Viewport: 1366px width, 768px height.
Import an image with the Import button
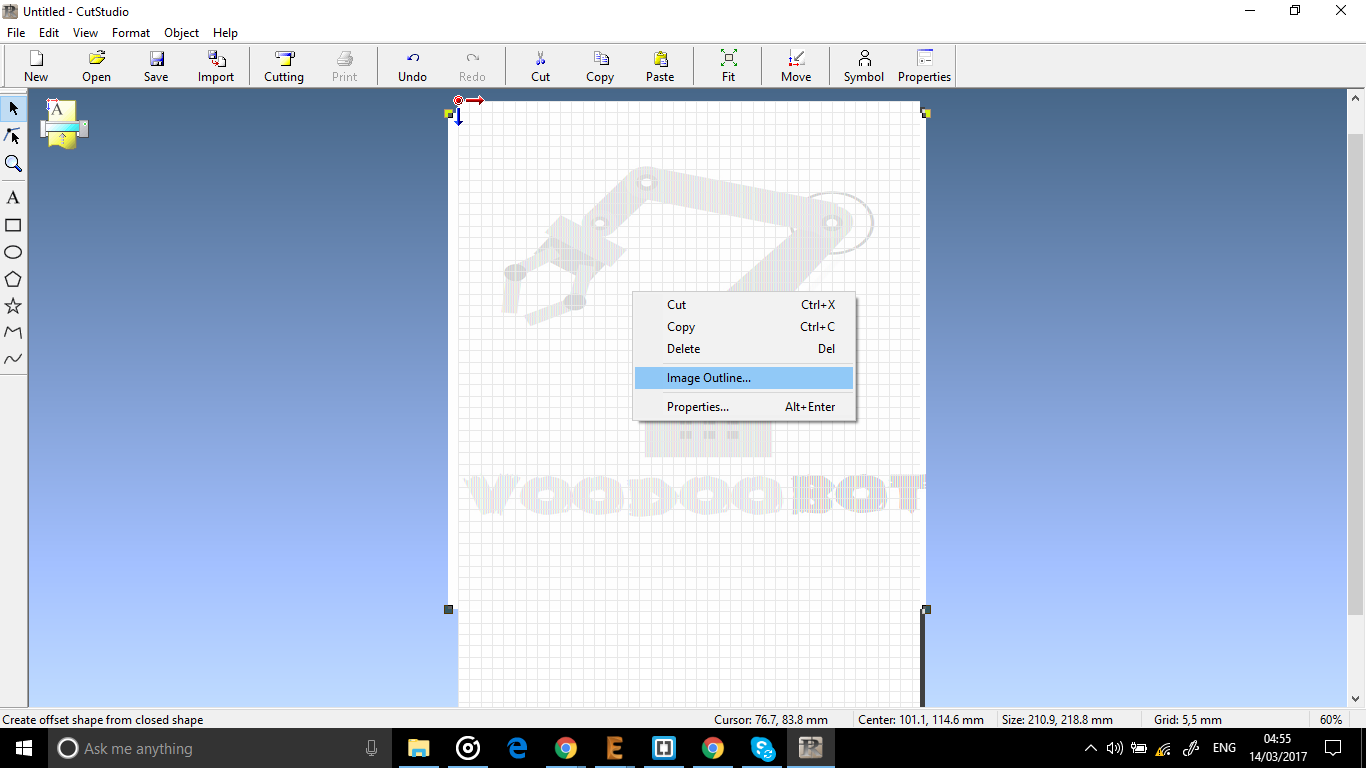216,66
